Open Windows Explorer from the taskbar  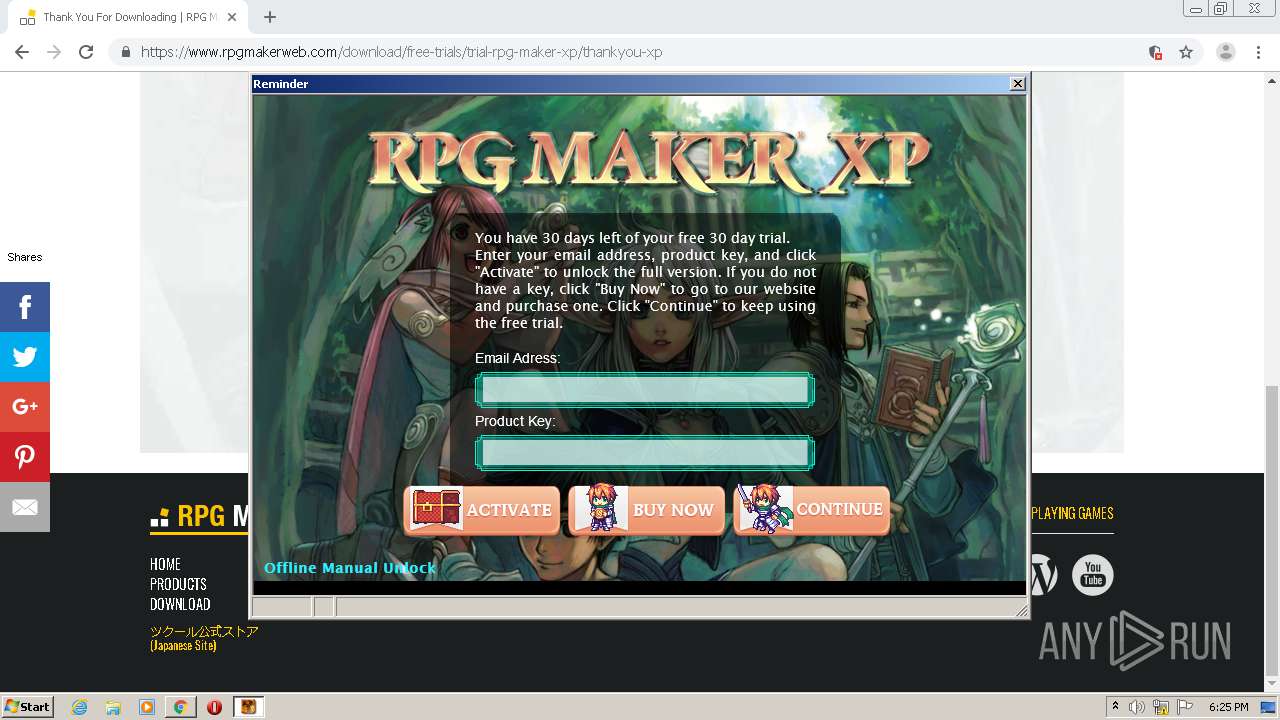tap(113, 707)
